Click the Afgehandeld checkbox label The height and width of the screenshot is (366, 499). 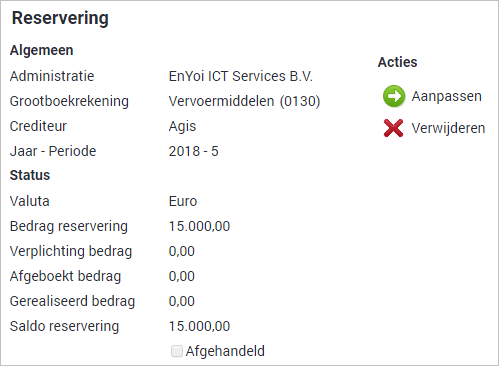(225, 351)
